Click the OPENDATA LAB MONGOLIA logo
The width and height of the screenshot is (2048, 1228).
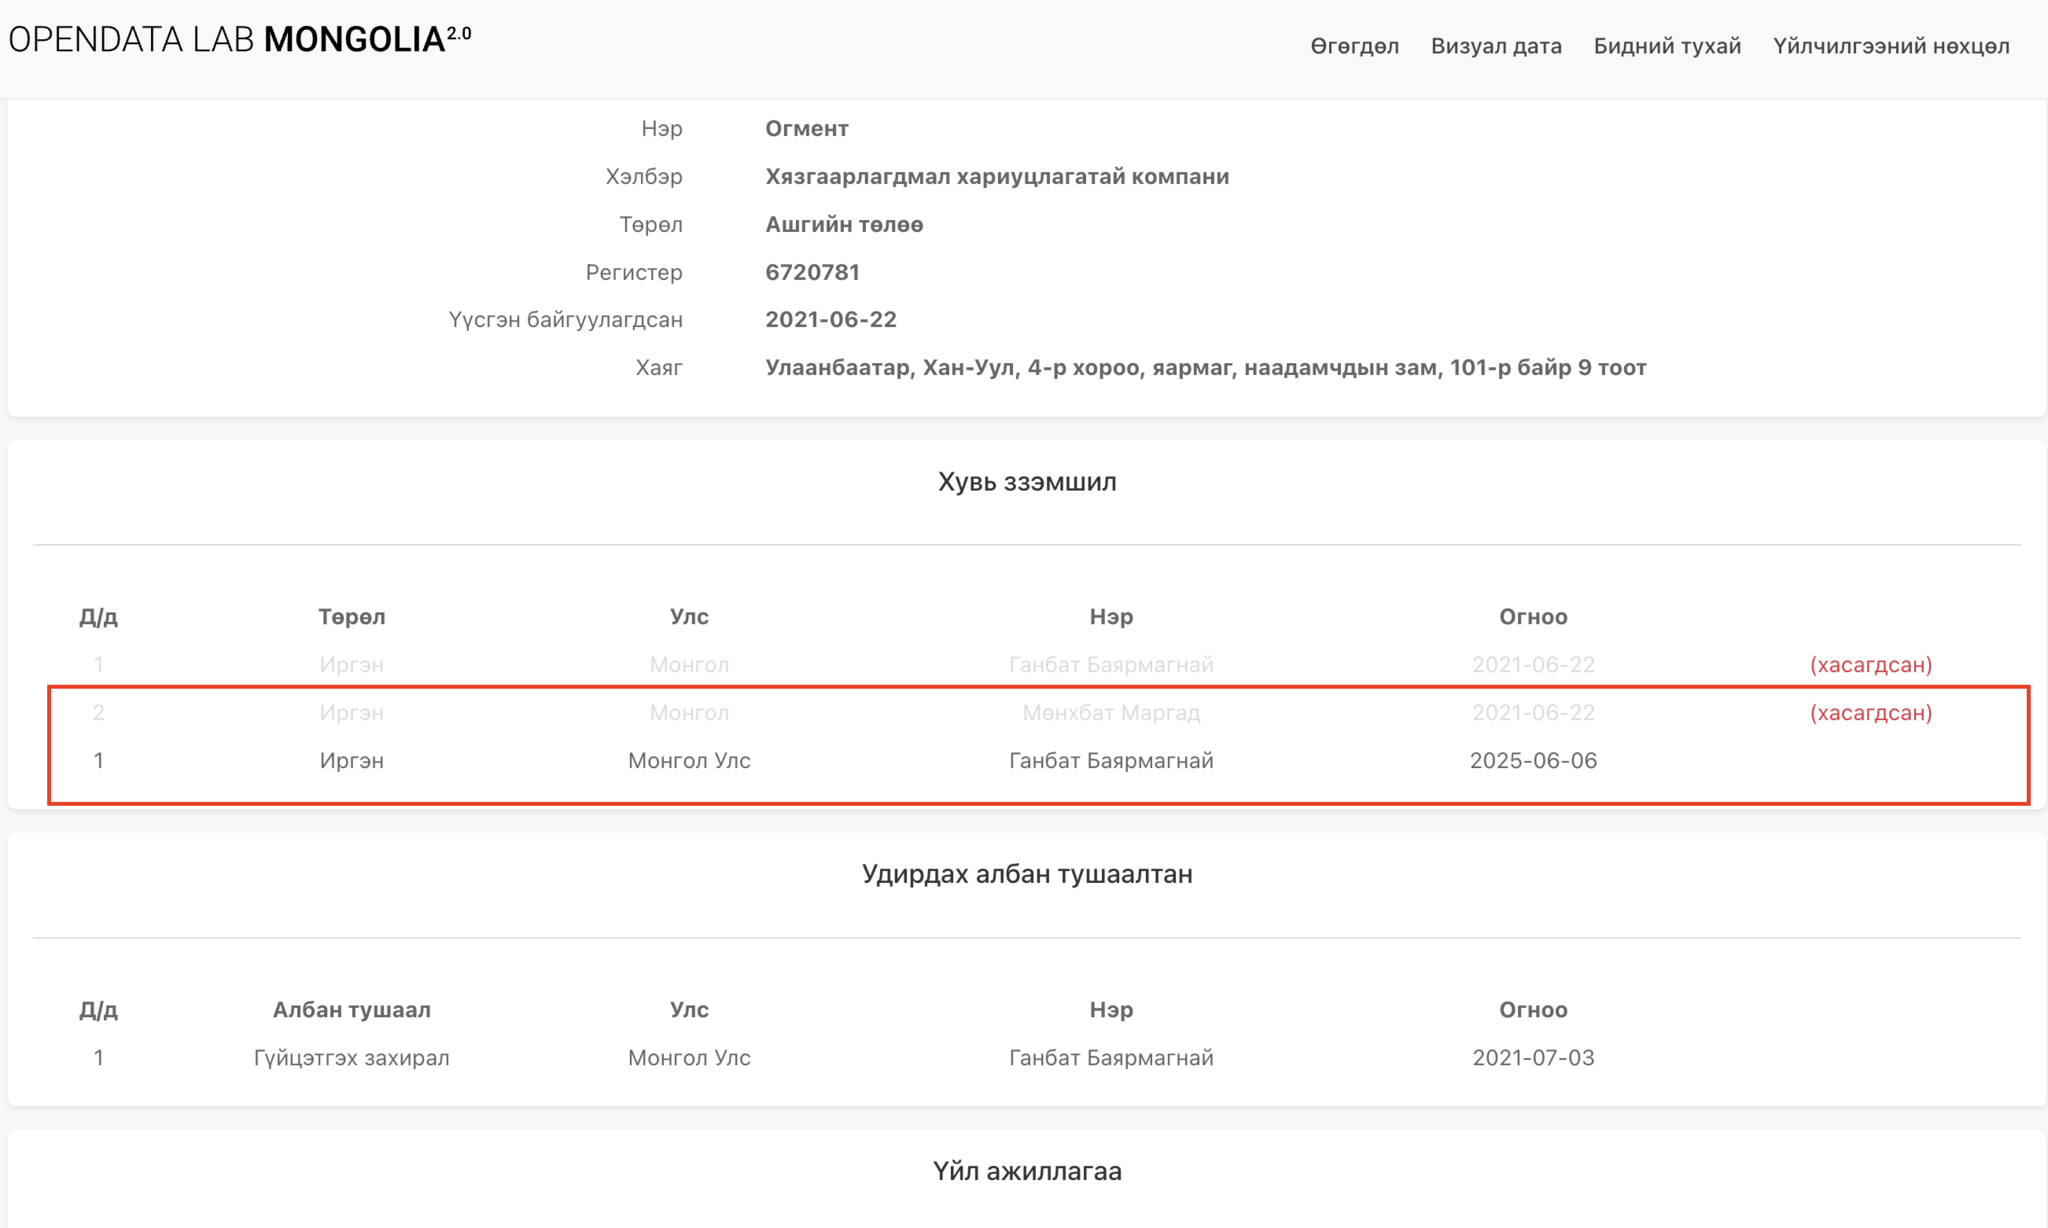coord(239,40)
